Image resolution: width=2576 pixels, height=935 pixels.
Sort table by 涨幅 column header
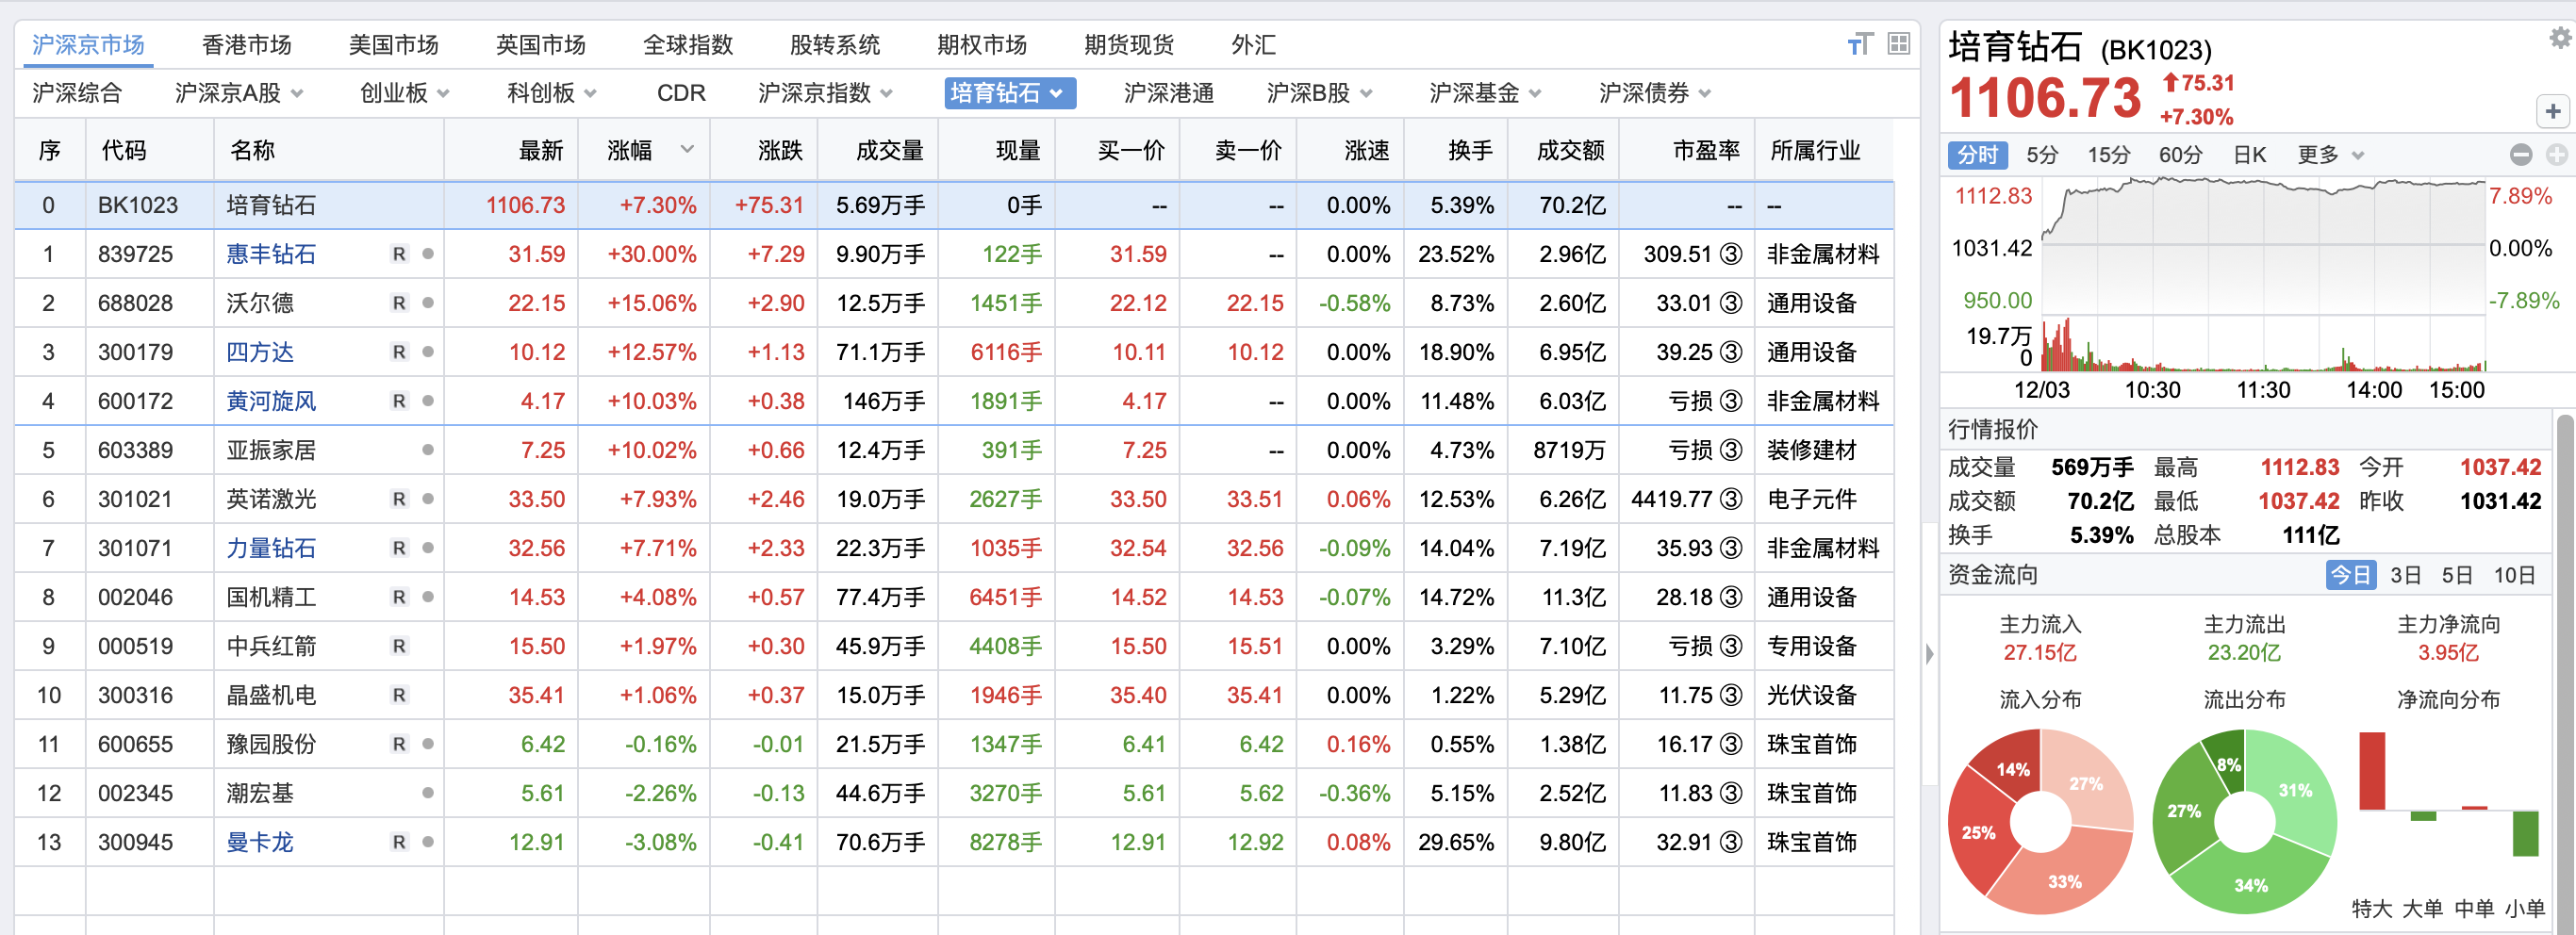pyautogui.click(x=643, y=150)
